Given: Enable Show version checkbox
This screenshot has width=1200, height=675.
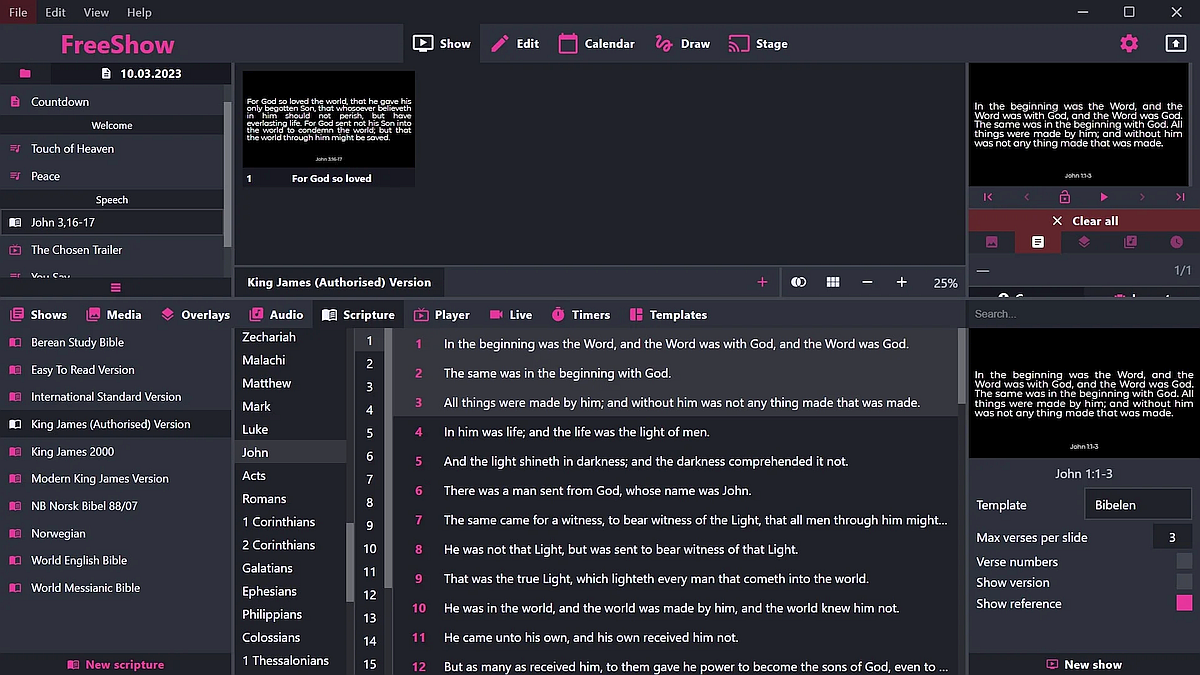Looking at the screenshot, I should pyautogui.click(x=1184, y=582).
